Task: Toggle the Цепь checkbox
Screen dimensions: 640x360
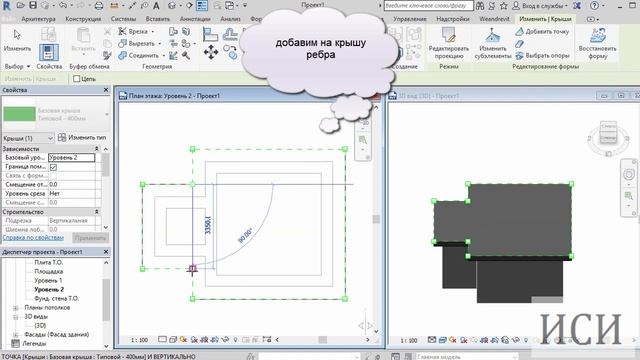Action: (76, 79)
